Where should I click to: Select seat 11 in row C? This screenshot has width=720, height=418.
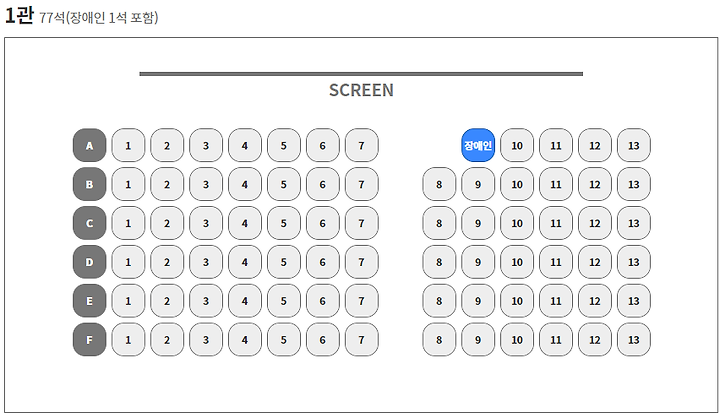[556, 223]
